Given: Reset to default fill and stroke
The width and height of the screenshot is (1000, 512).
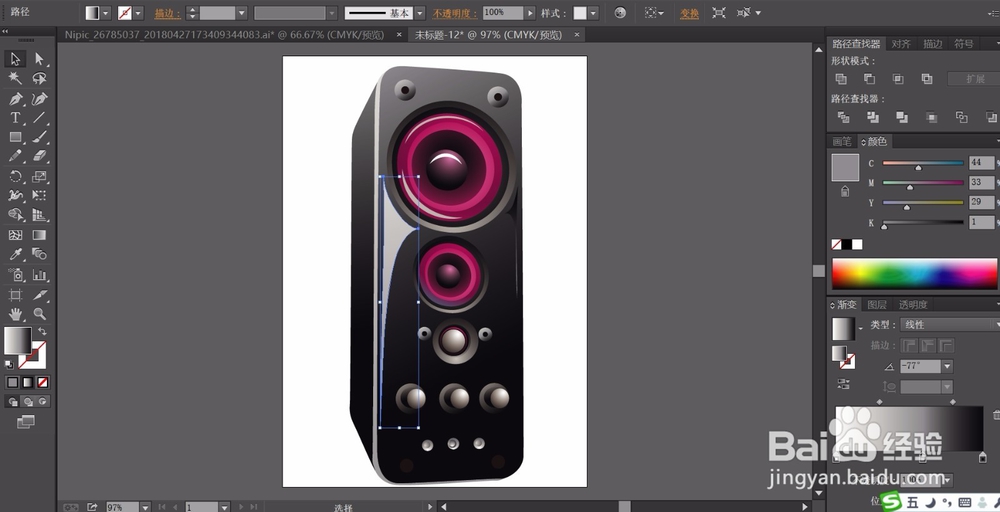Looking at the screenshot, I should point(9,365).
